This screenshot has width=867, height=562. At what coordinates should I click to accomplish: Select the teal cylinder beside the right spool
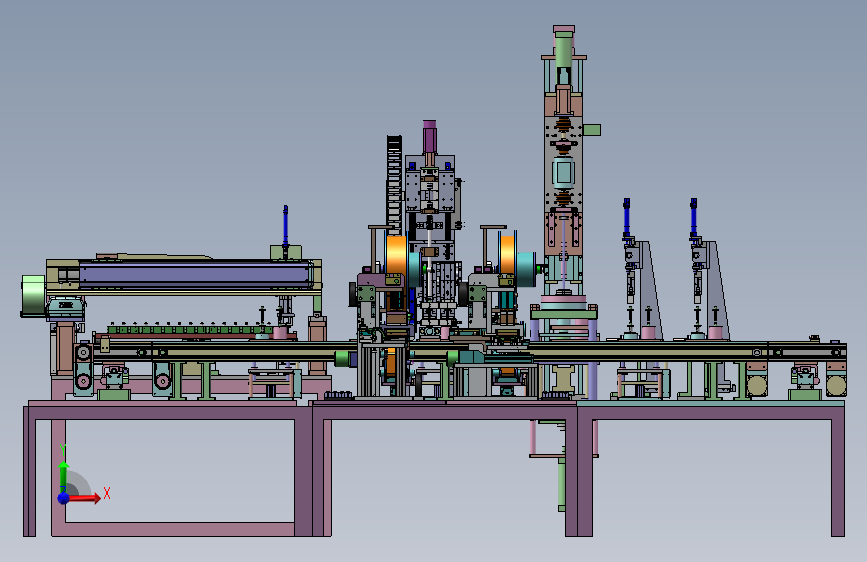(525, 269)
